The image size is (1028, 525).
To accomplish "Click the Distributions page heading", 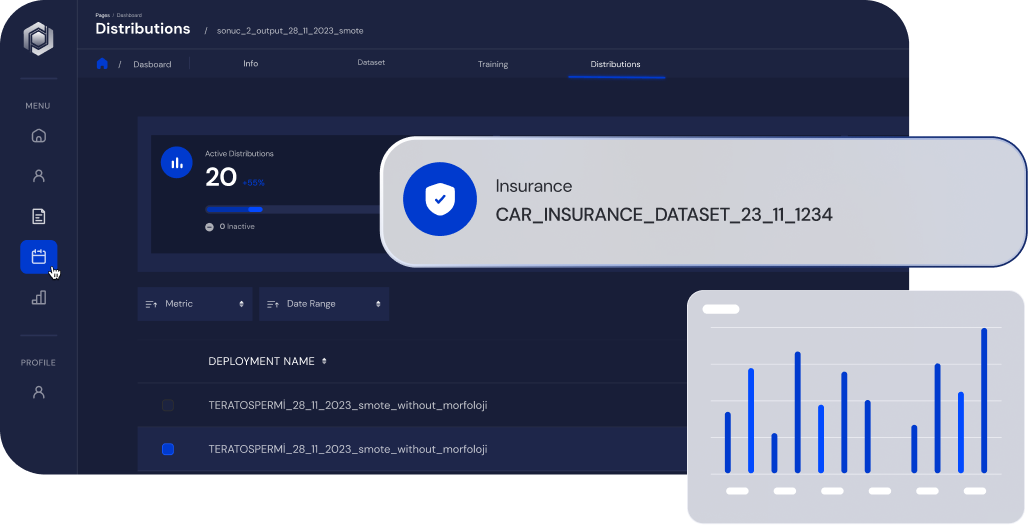I will [143, 29].
